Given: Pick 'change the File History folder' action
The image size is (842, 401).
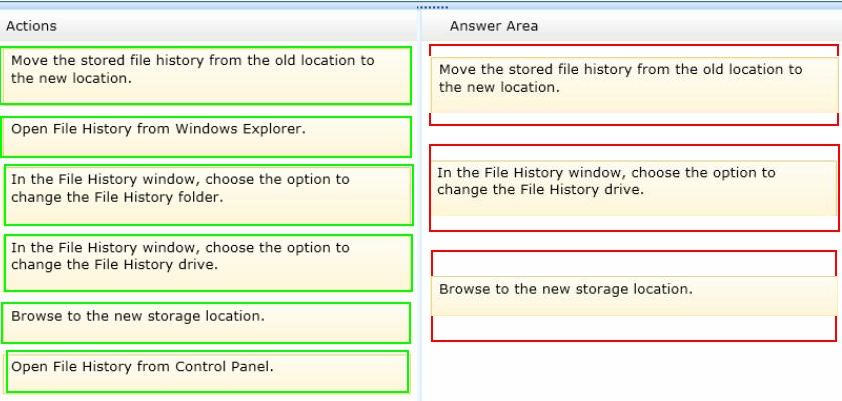Looking at the screenshot, I should [208, 195].
